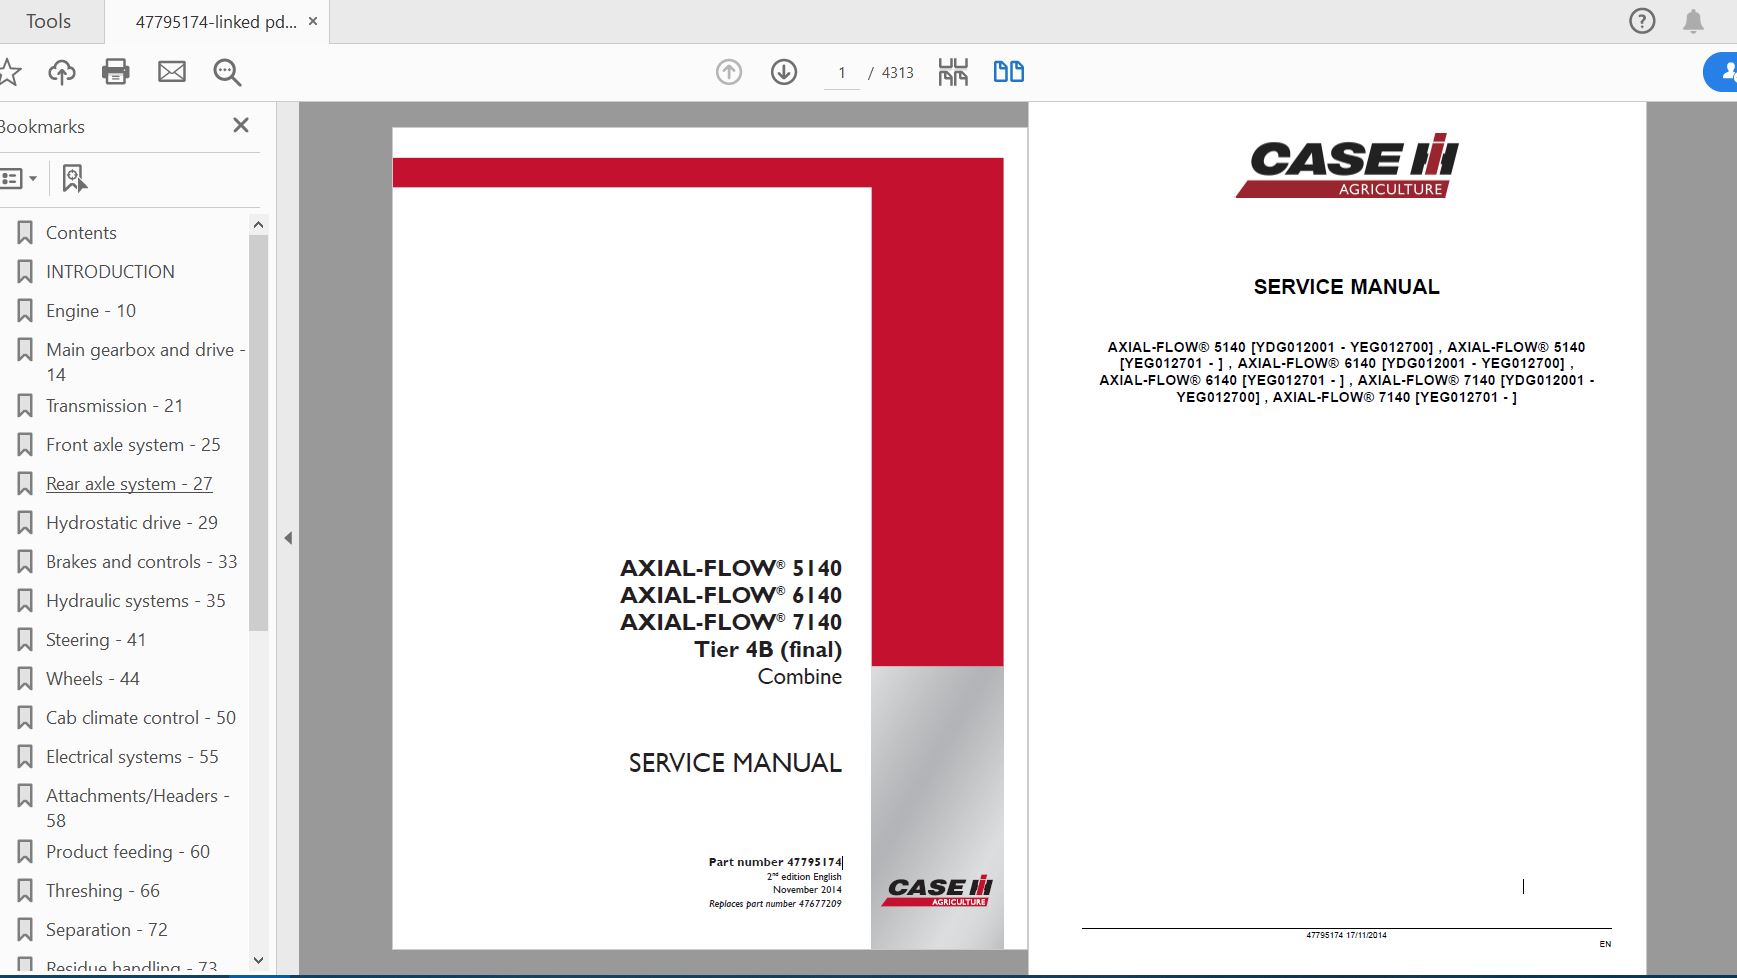Click SERVICE MANUAL heading on right page
The image size is (1737, 978).
point(1346,287)
